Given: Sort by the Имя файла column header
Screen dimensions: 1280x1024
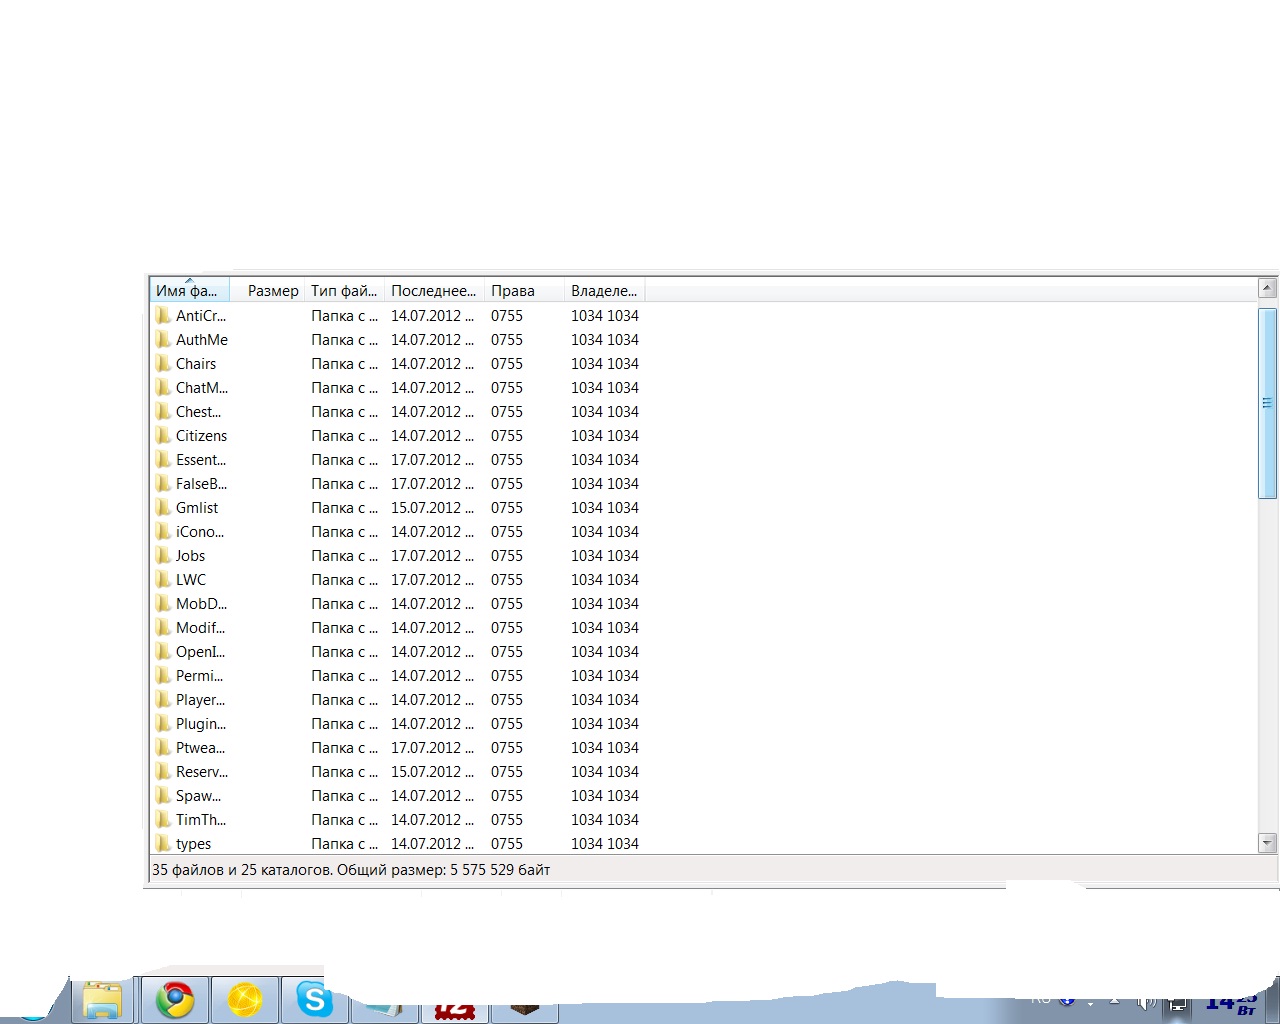Looking at the screenshot, I should point(188,291).
